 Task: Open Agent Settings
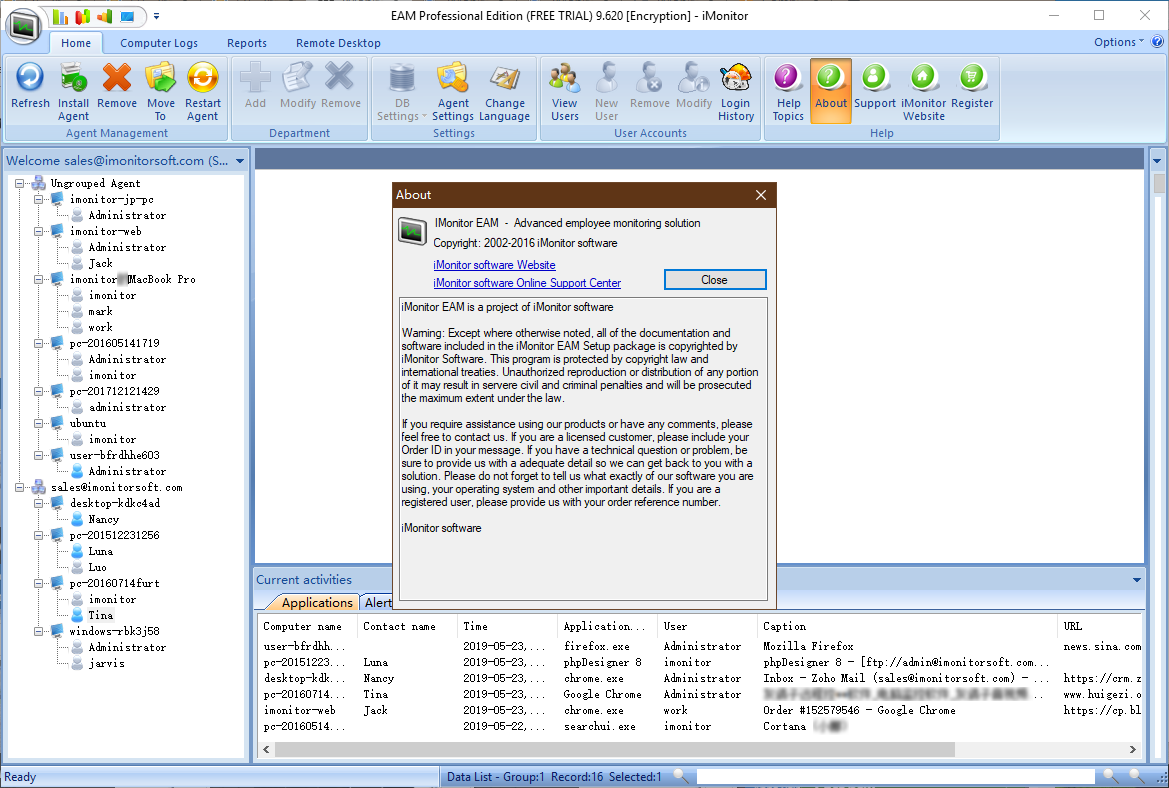click(453, 92)
